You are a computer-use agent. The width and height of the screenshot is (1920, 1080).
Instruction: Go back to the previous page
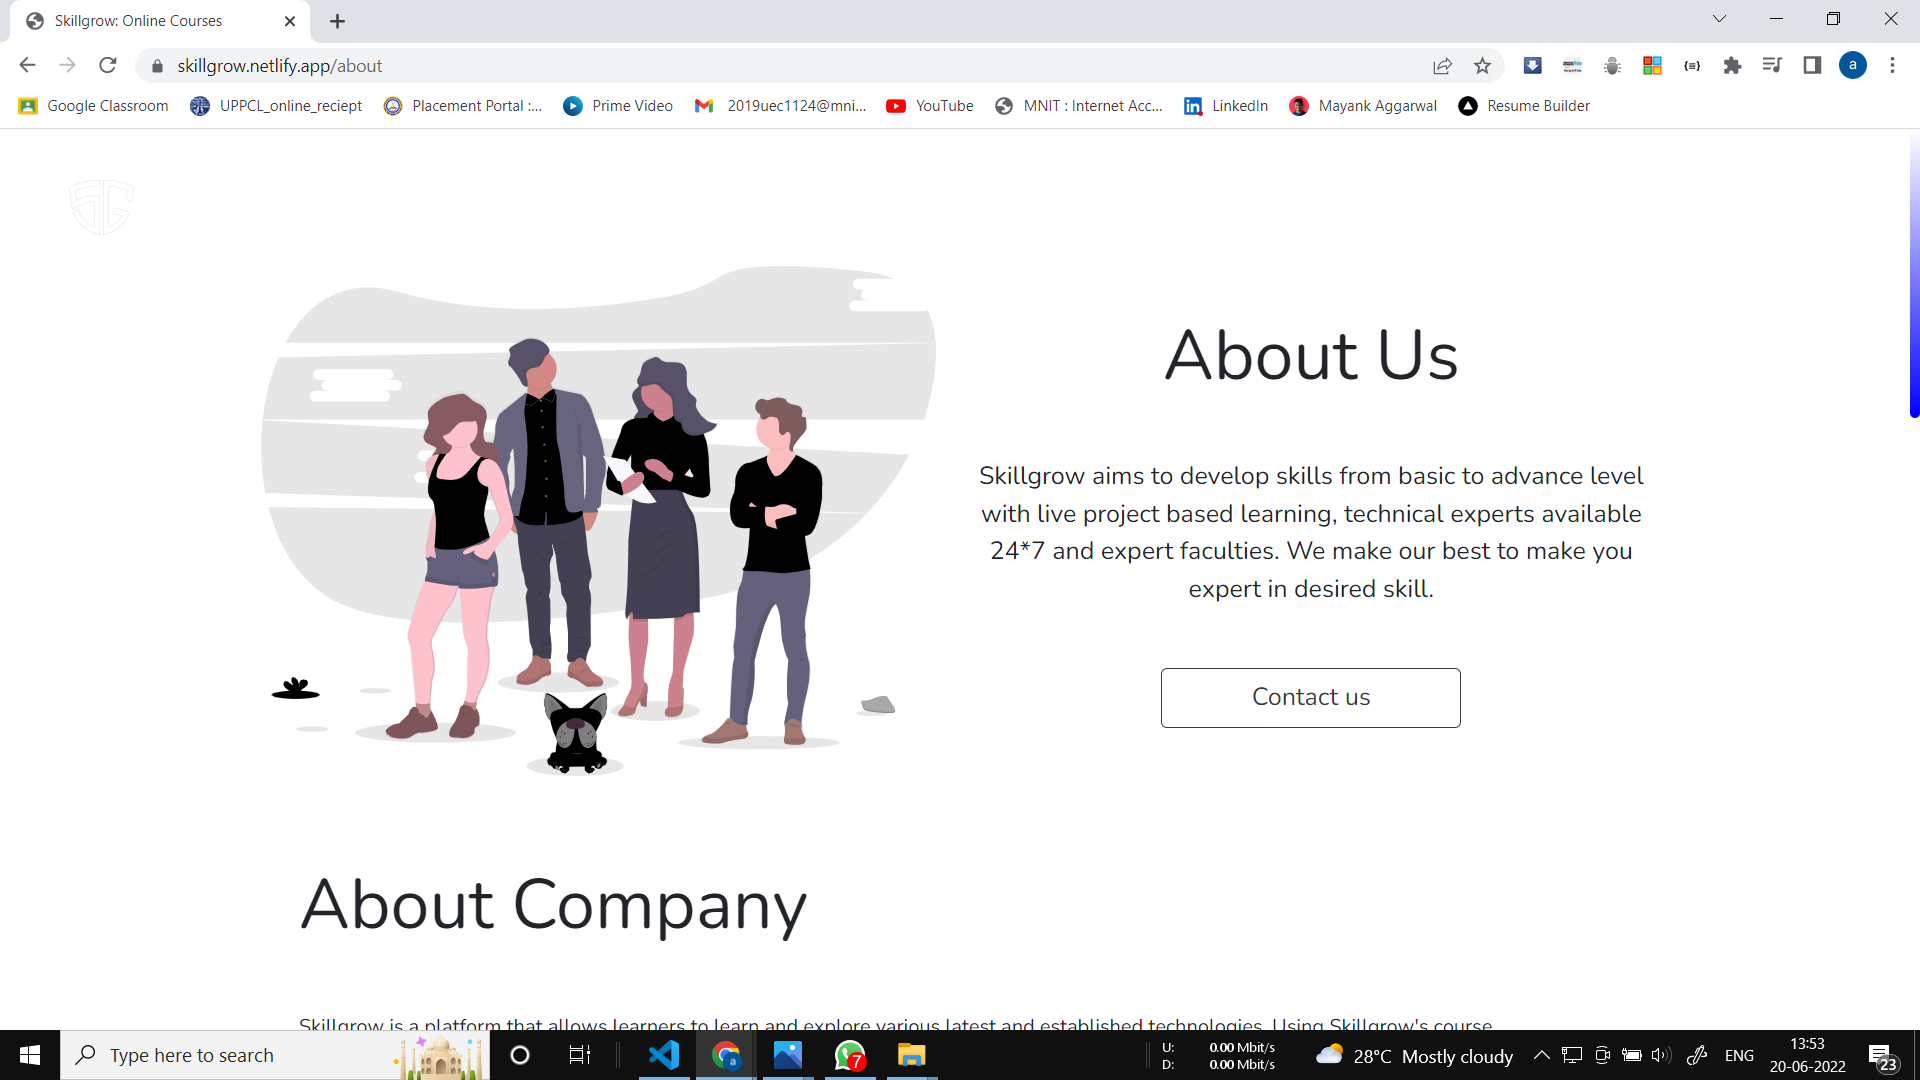tap(27, 66)
